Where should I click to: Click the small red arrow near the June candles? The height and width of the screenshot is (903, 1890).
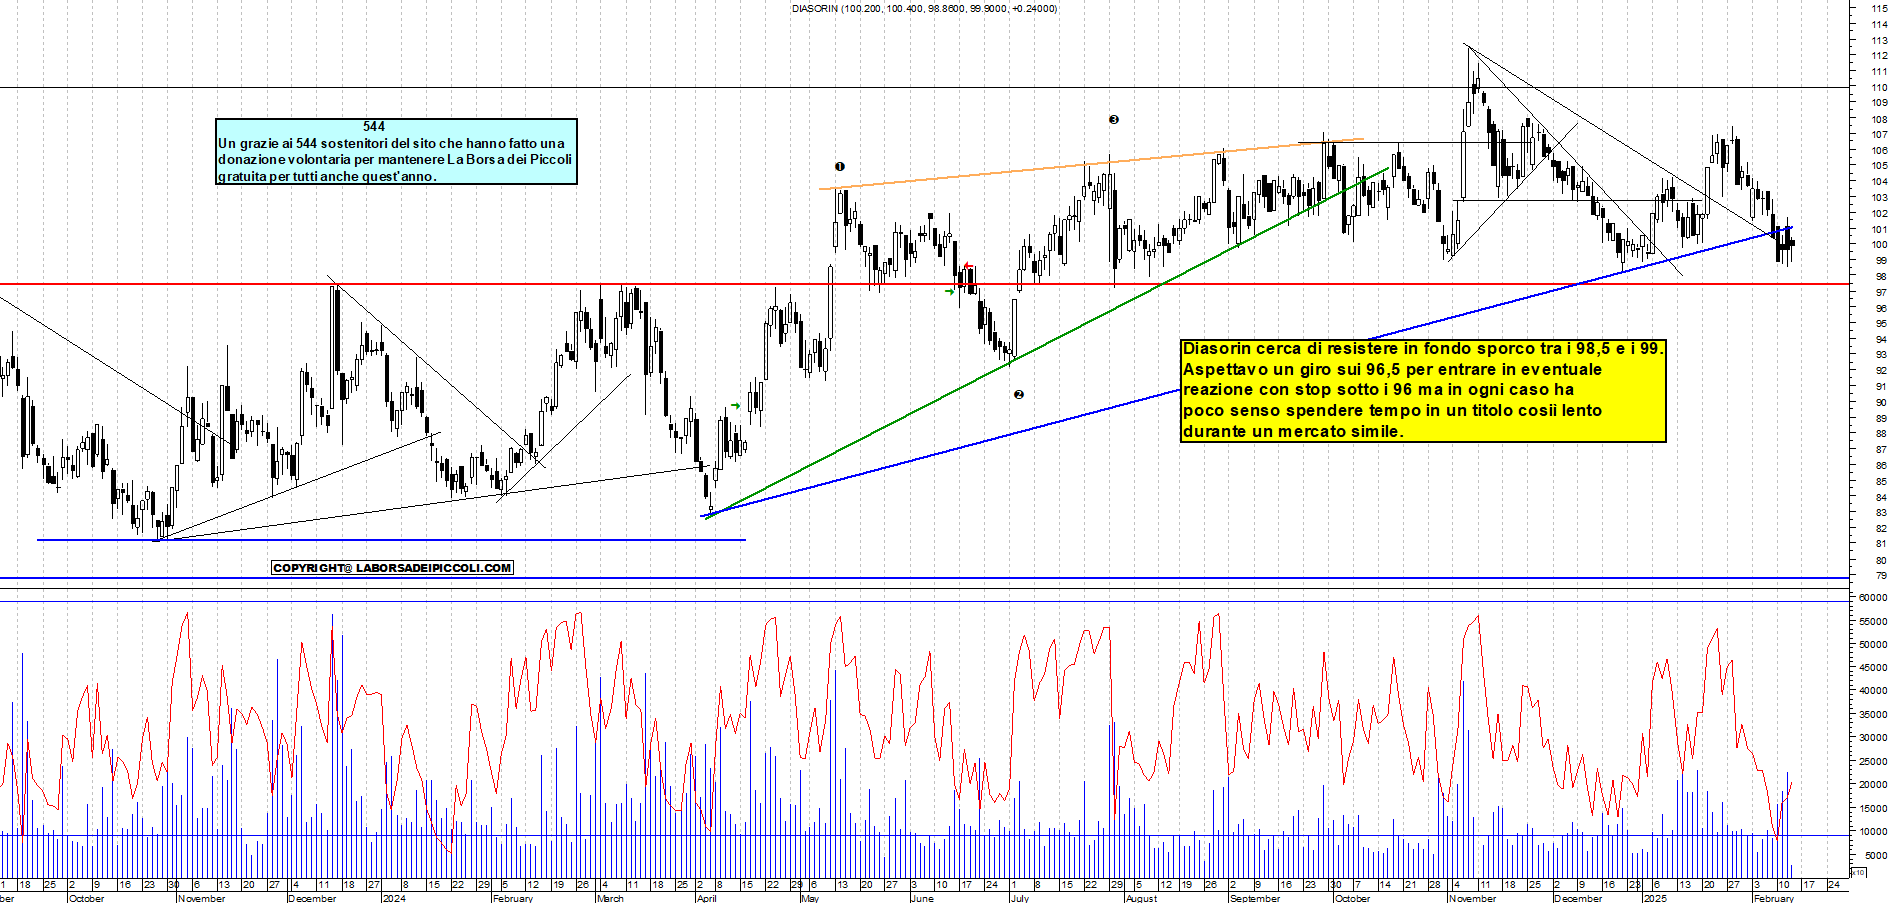click(967, 266)
